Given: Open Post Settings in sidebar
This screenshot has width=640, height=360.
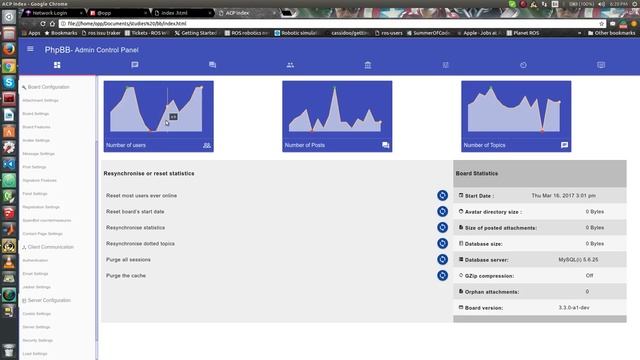Looking at the screenshot, I should point(34,167).
